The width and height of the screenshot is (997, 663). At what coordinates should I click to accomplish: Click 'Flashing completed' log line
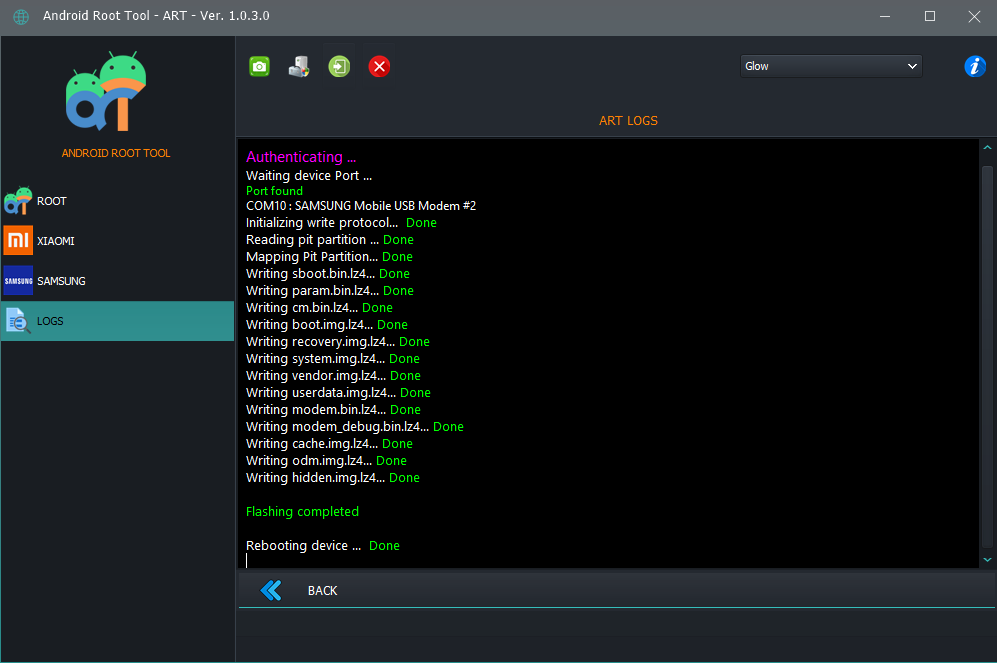302,512
